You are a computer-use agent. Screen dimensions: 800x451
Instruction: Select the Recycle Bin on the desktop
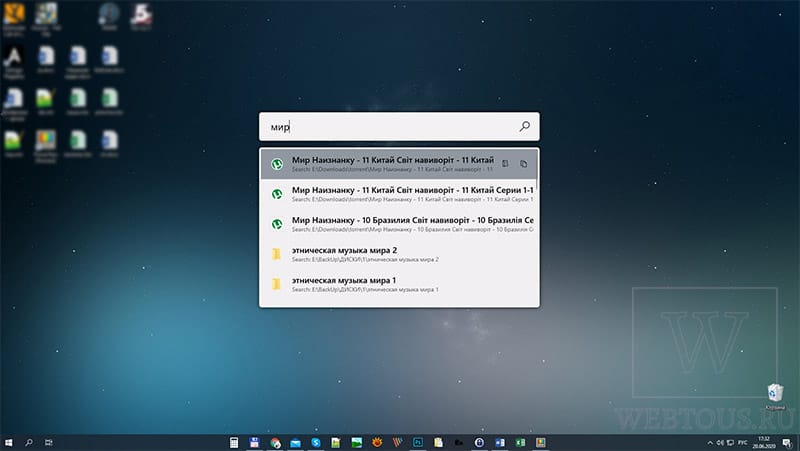pos(776,396)
